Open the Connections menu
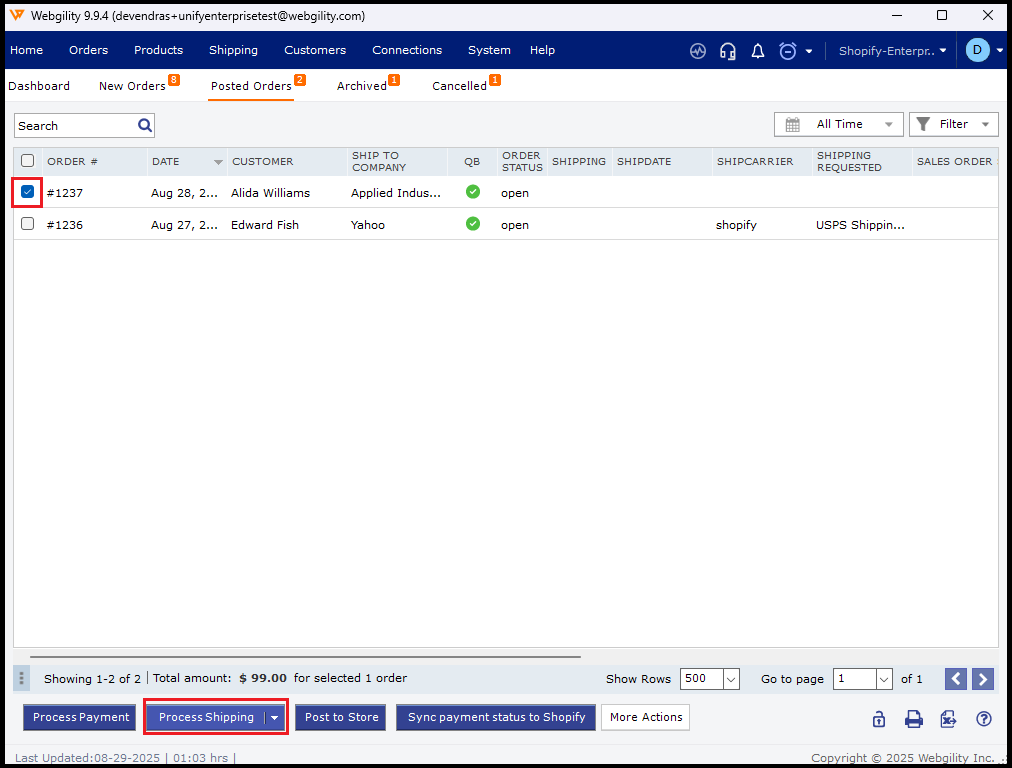The width and height of the screenshot is (1012, 768). point(407,50)
